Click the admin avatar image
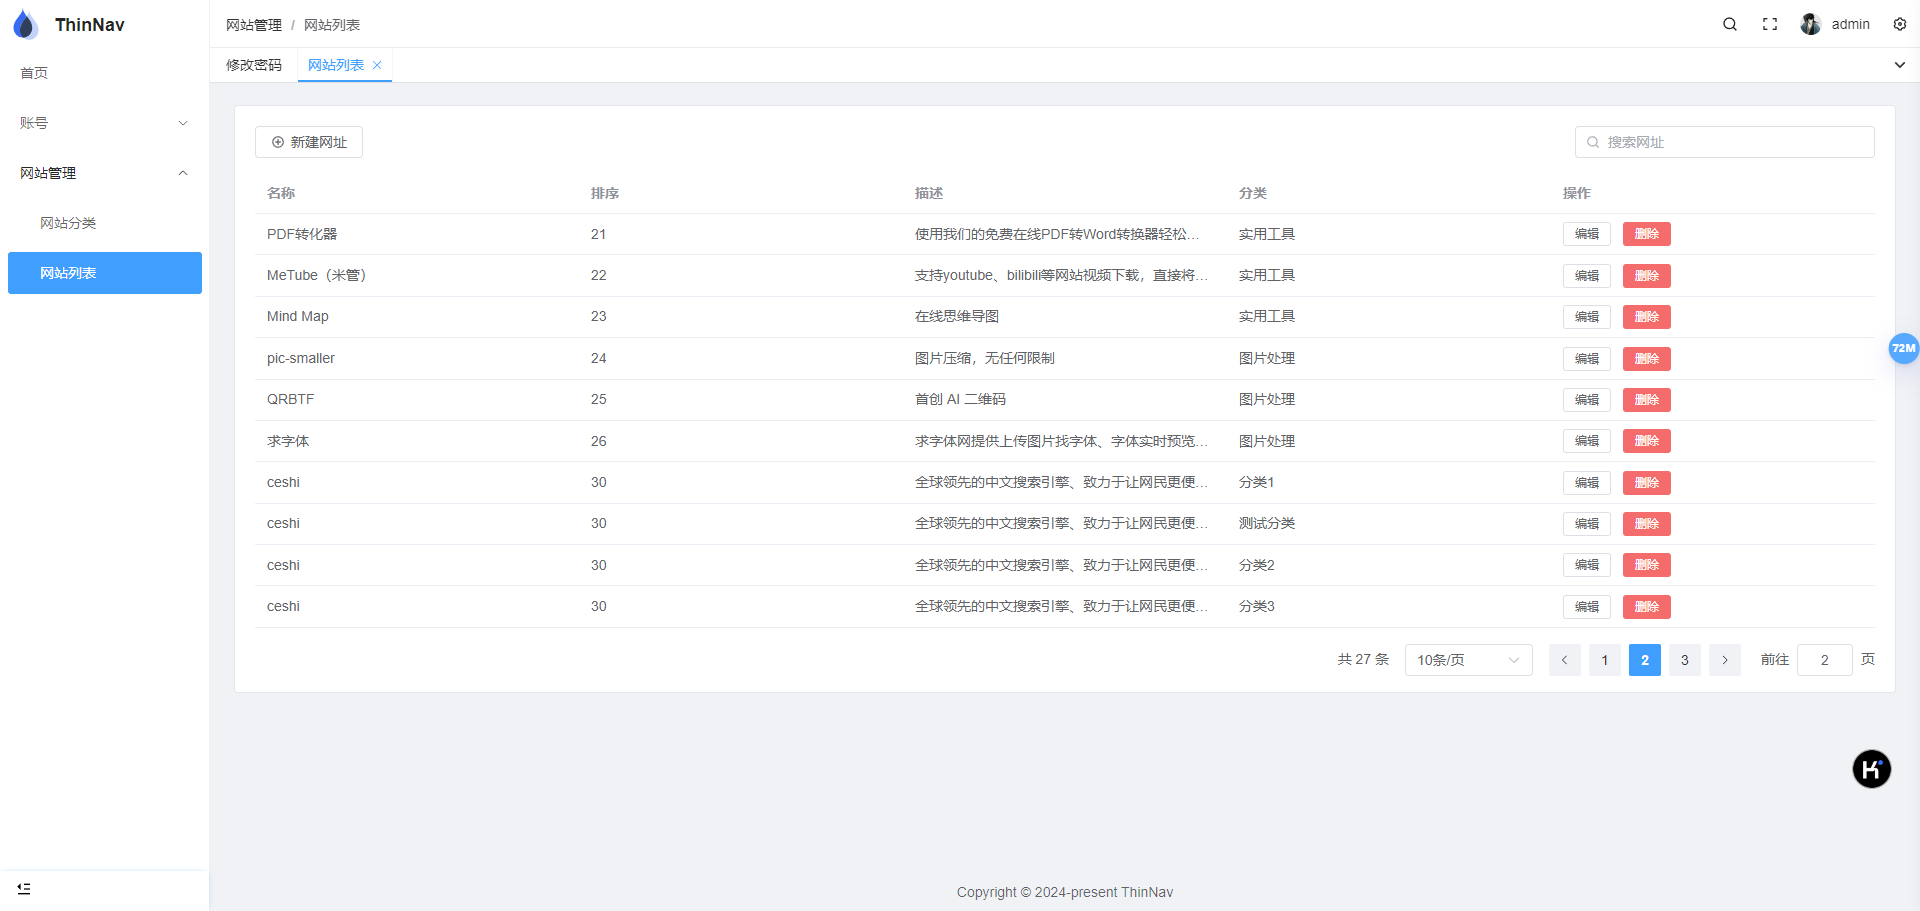 coord(1810,24)
